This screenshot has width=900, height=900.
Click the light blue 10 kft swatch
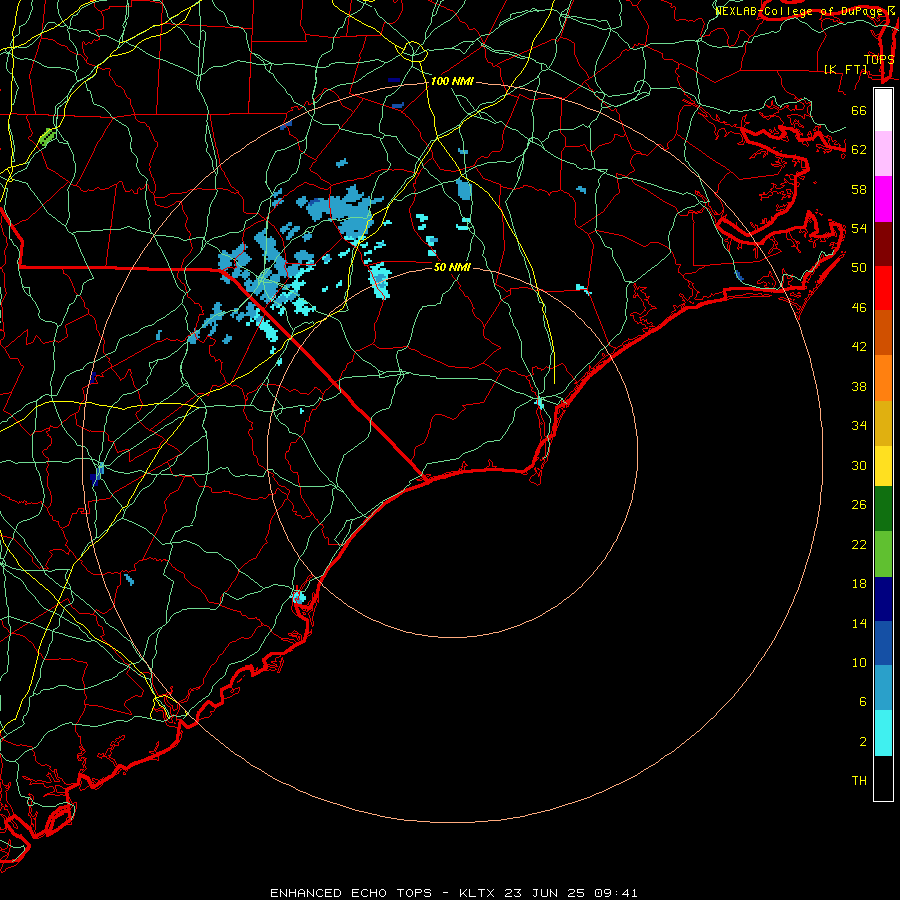coord(883,688)
